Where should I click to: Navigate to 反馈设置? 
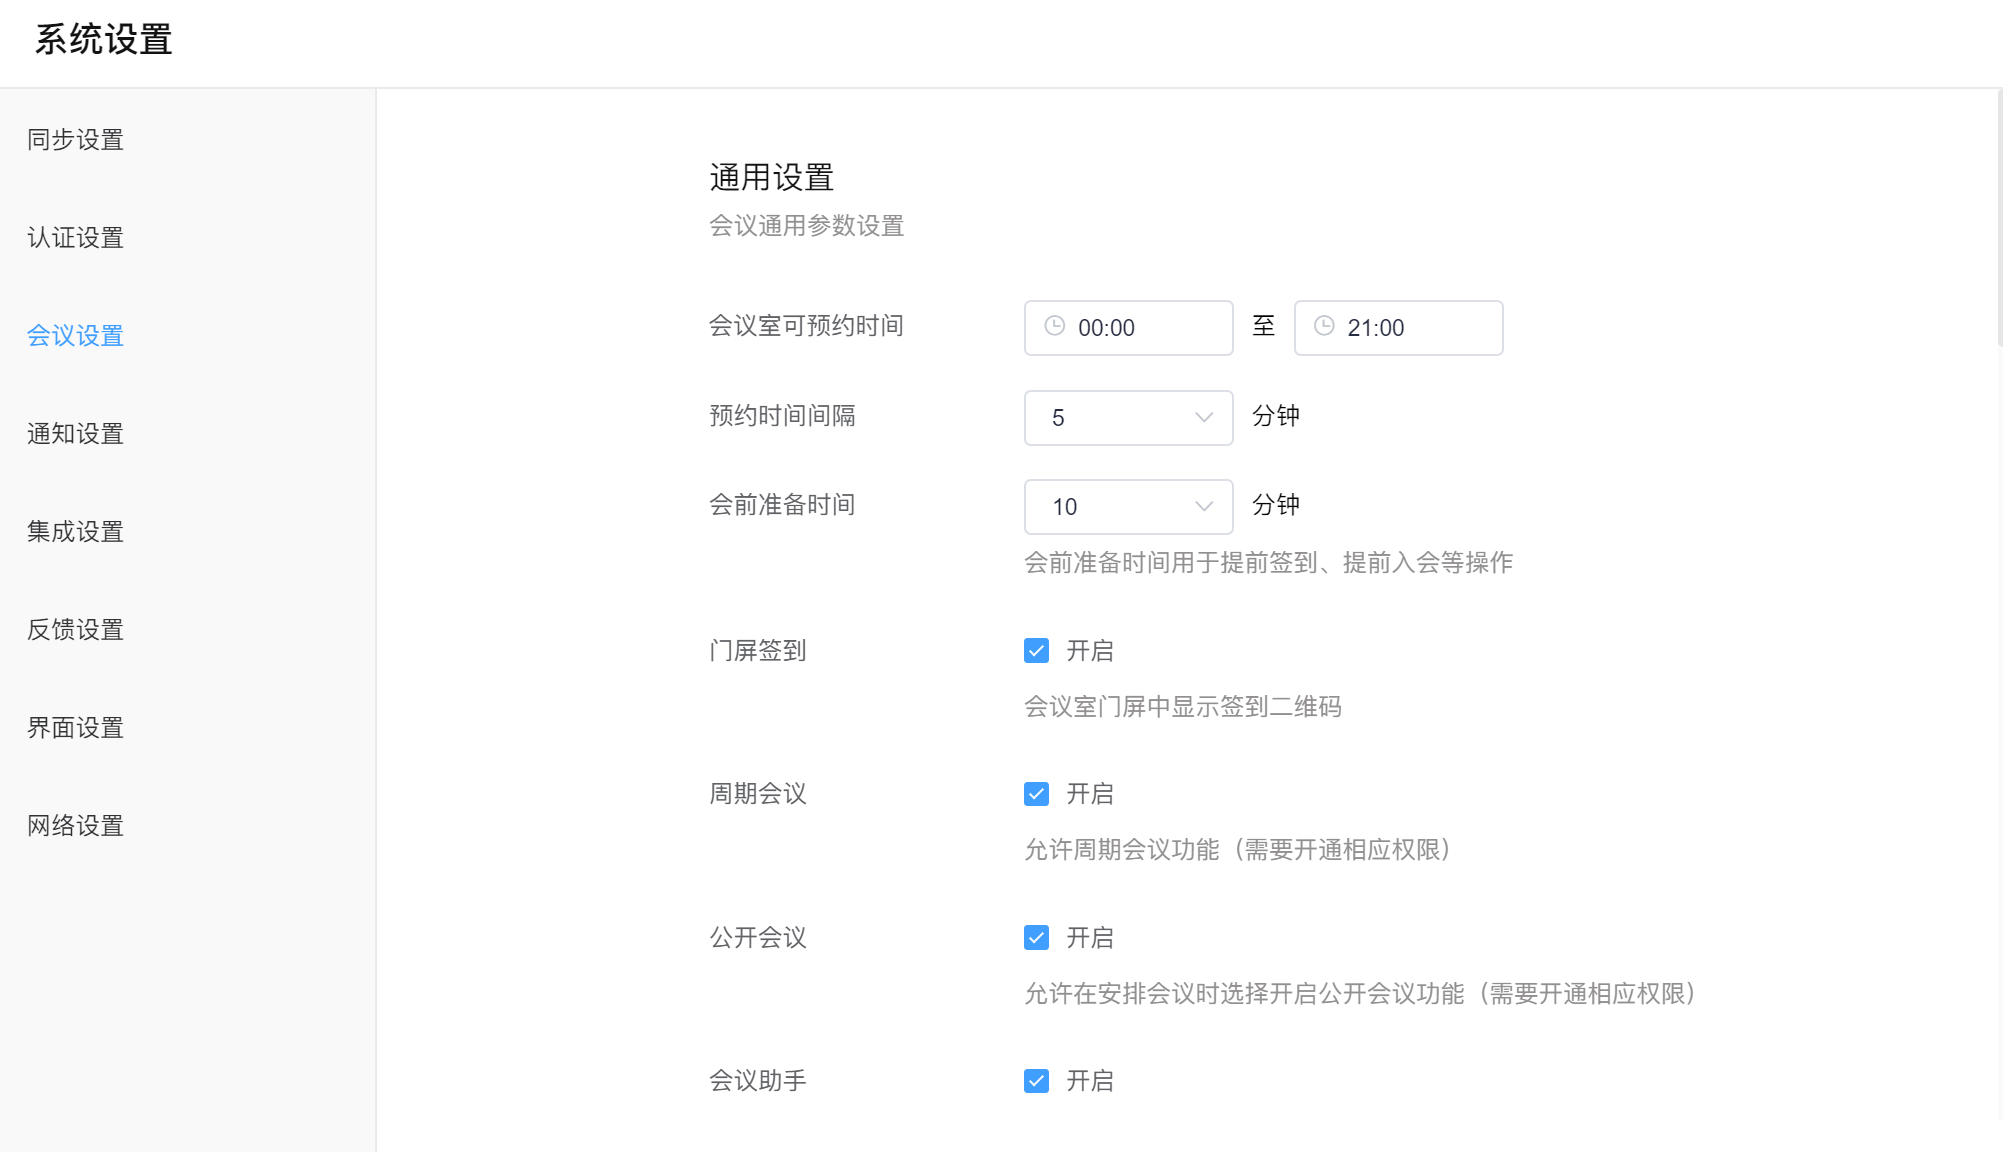pos(75,630)
